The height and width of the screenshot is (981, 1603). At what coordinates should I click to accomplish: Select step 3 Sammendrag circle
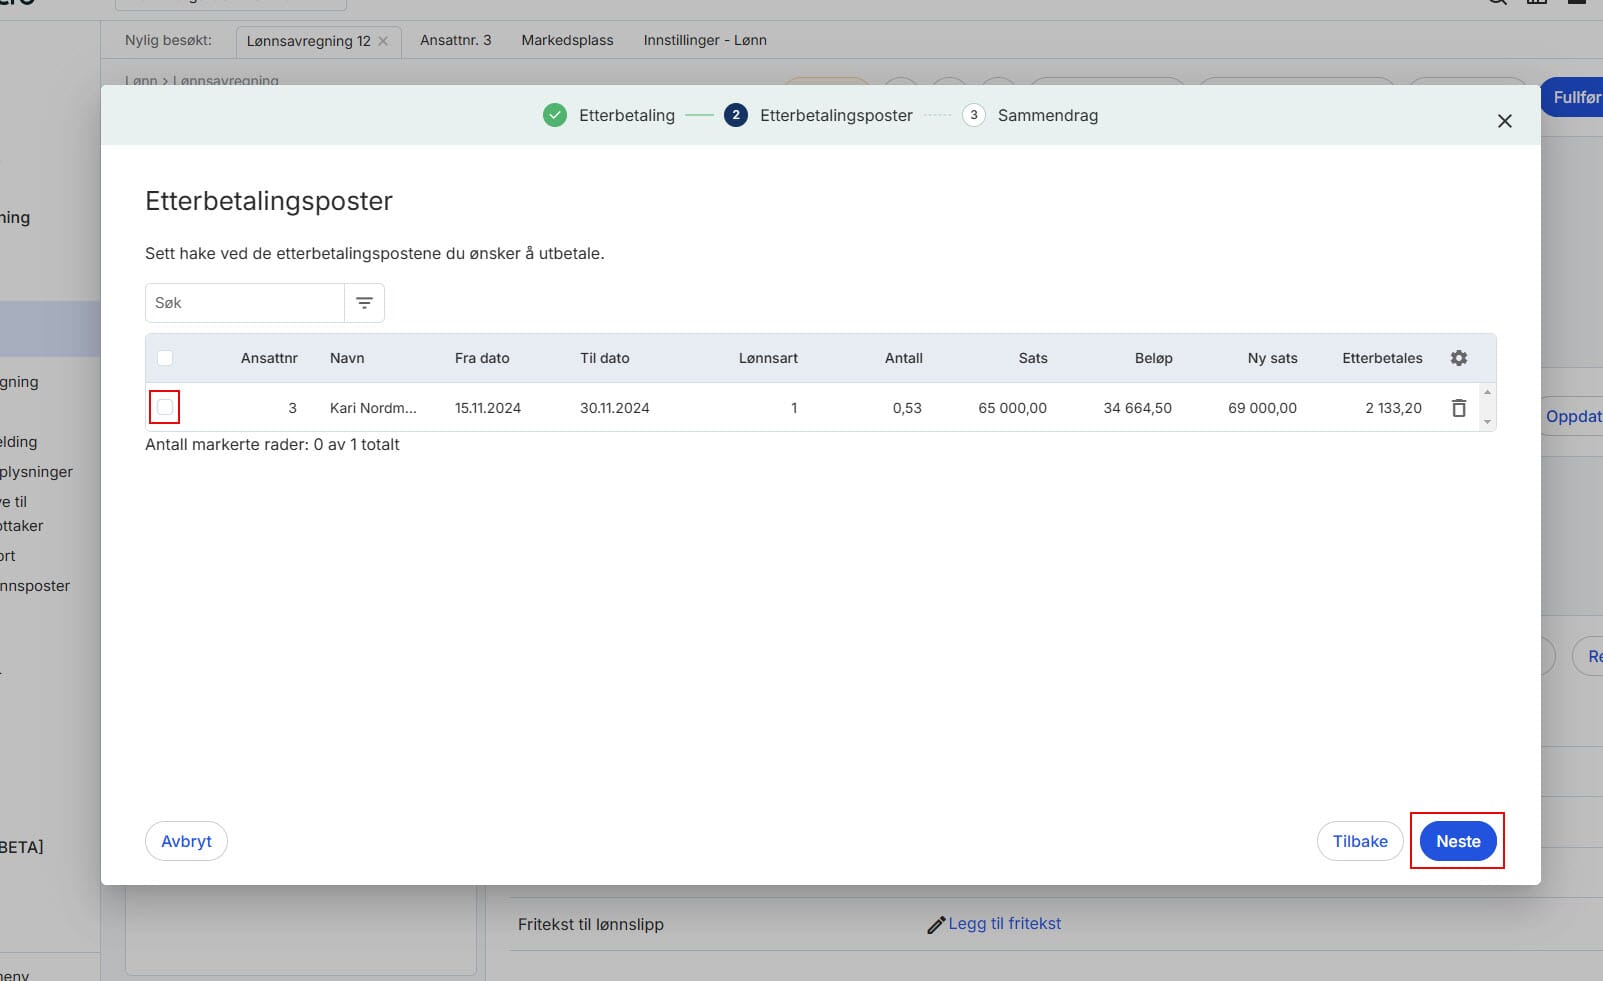click(974, 115)
